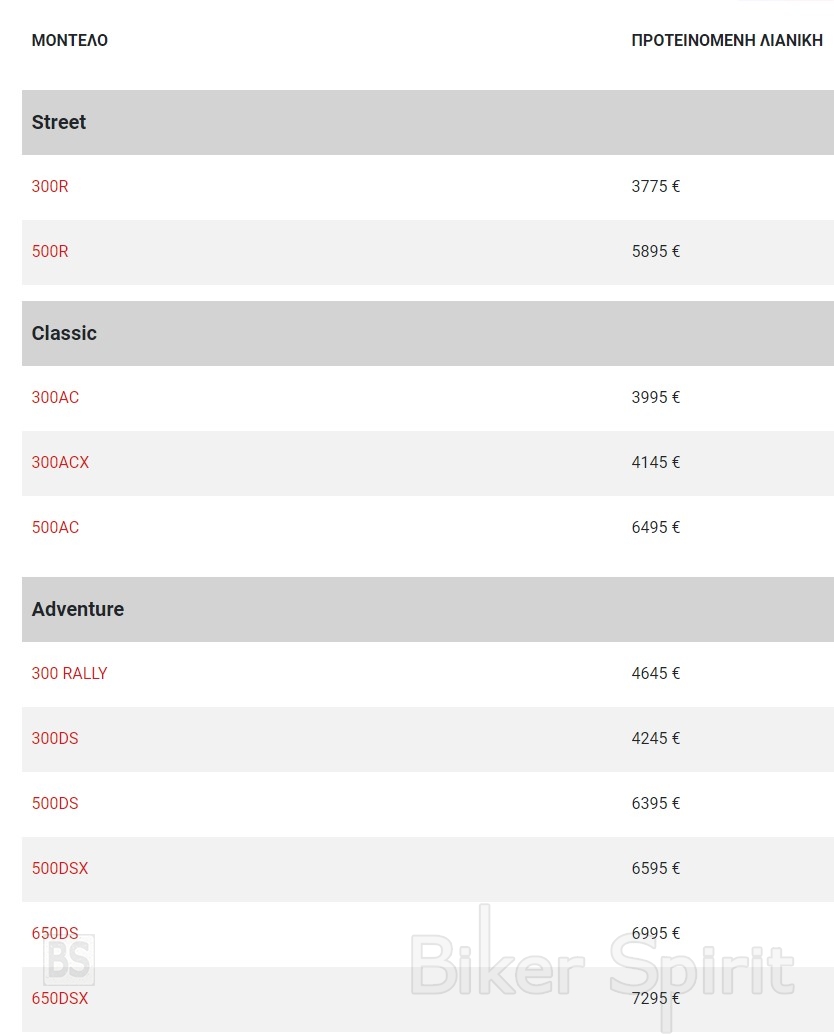Screen dimensions: 834x1036
Task: Click the Street category header row
Action: pos(427,123)
